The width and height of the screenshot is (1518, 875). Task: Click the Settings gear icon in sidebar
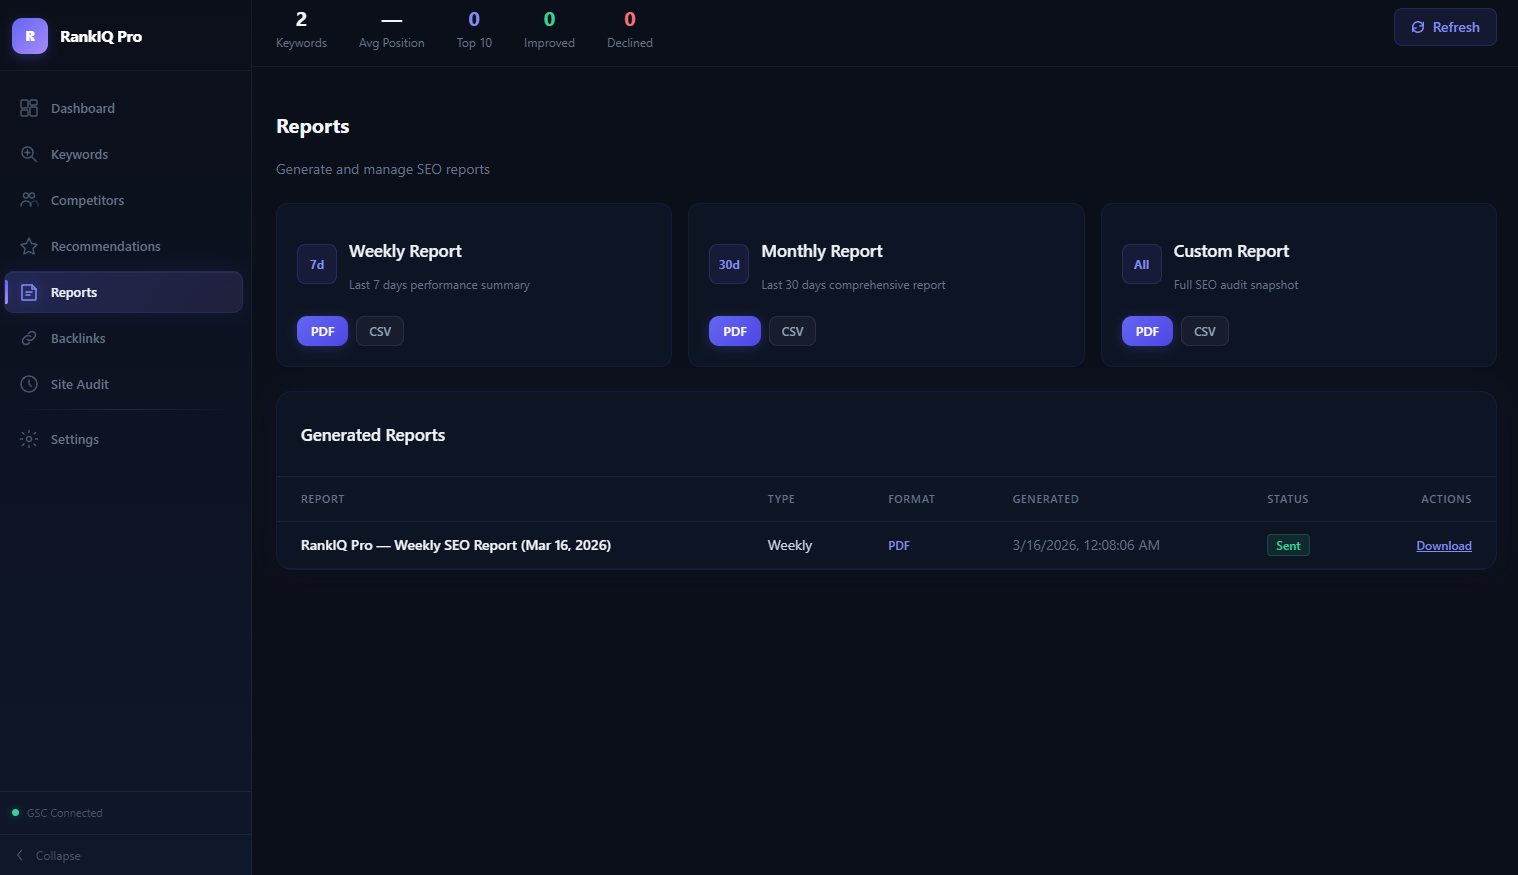pos(29,439)
